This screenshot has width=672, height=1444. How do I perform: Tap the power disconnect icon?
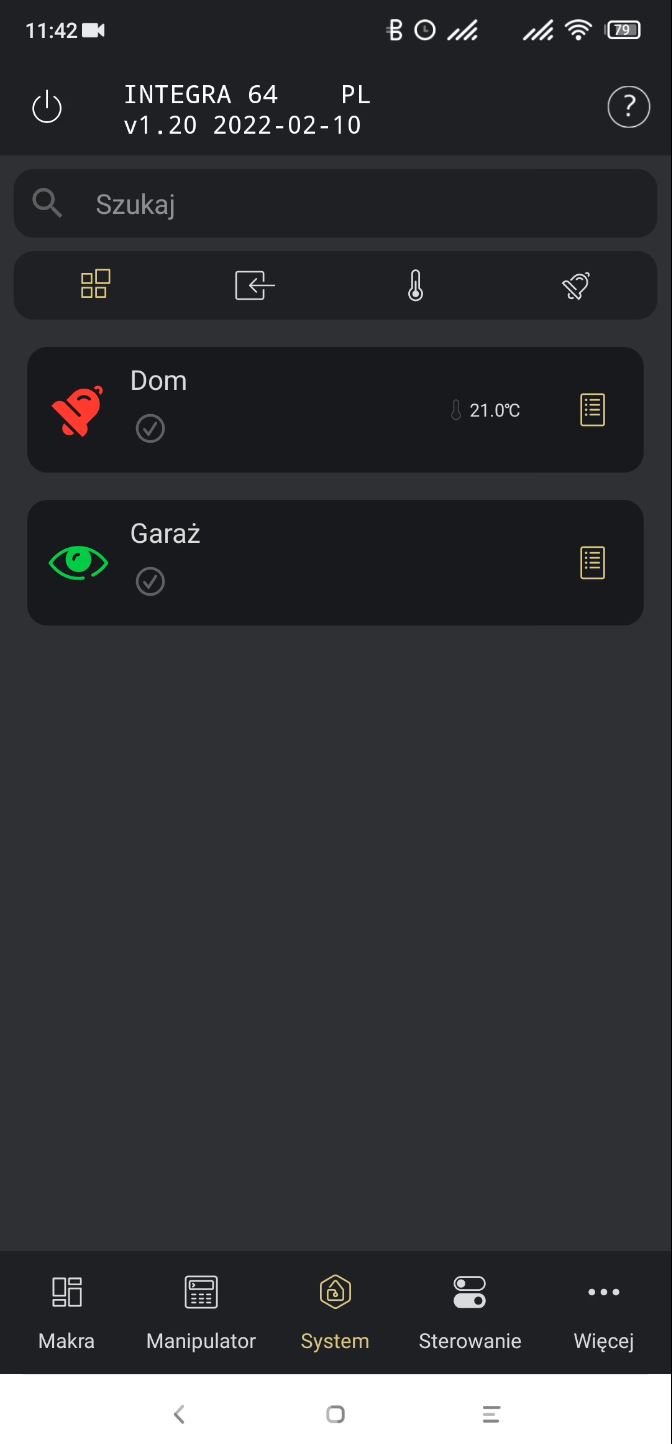(47, 107)
